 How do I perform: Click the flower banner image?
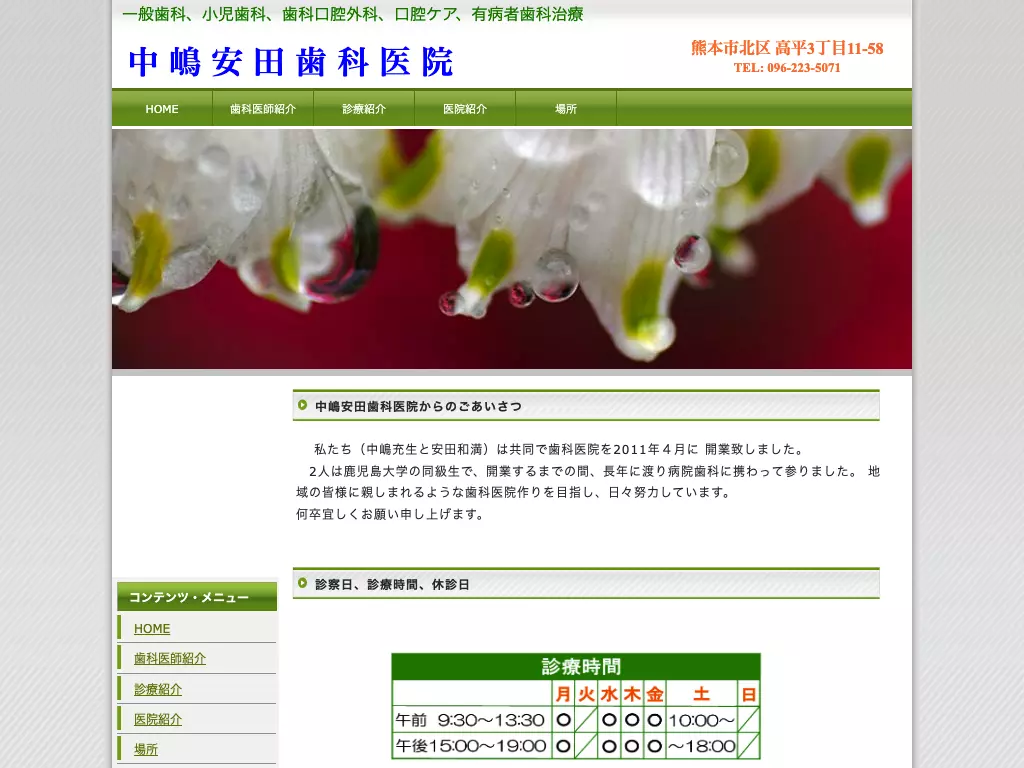pyautogui.click(x=512, y=249)
